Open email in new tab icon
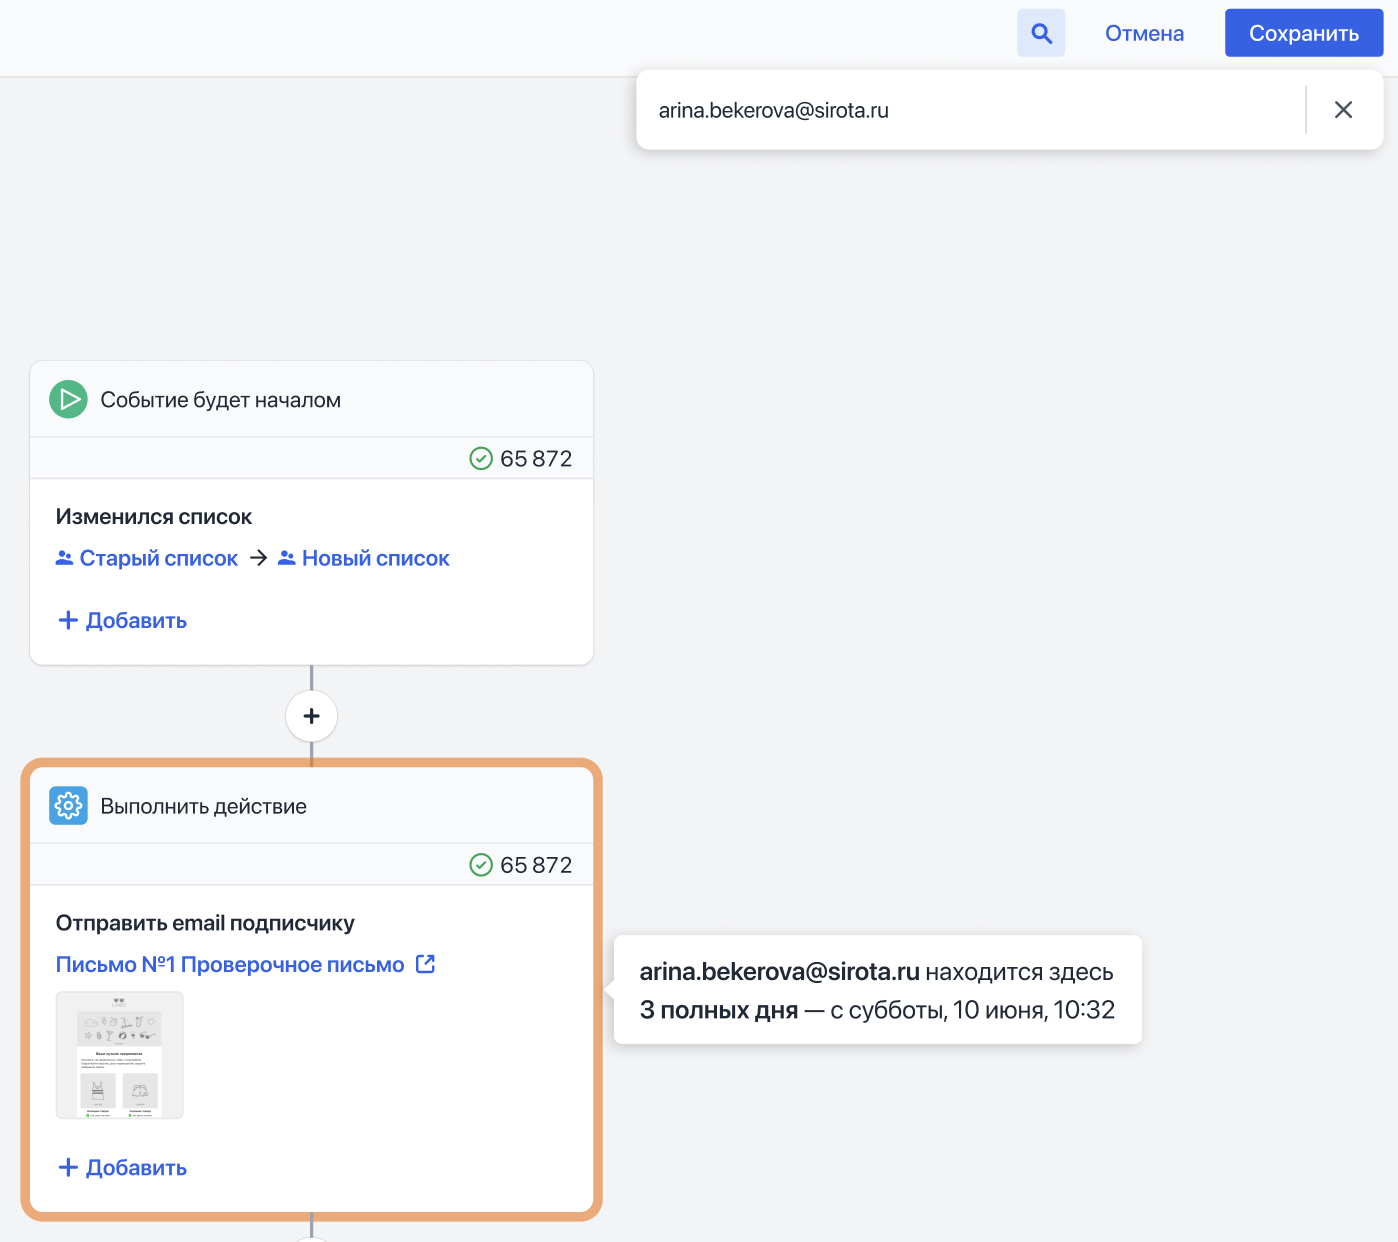Image resolution: width=1398 pixels, height=1242 pixels. 425,964
